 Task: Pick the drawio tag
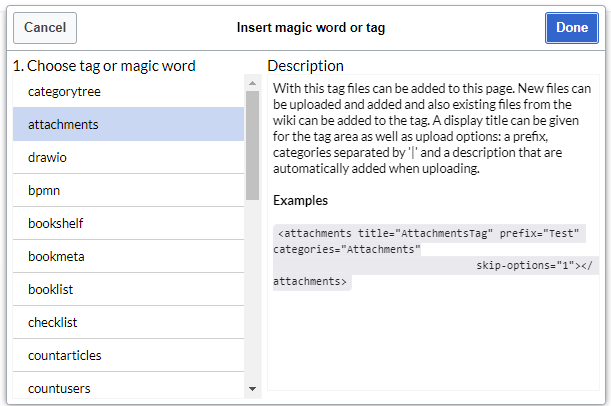tap(128, 157)
